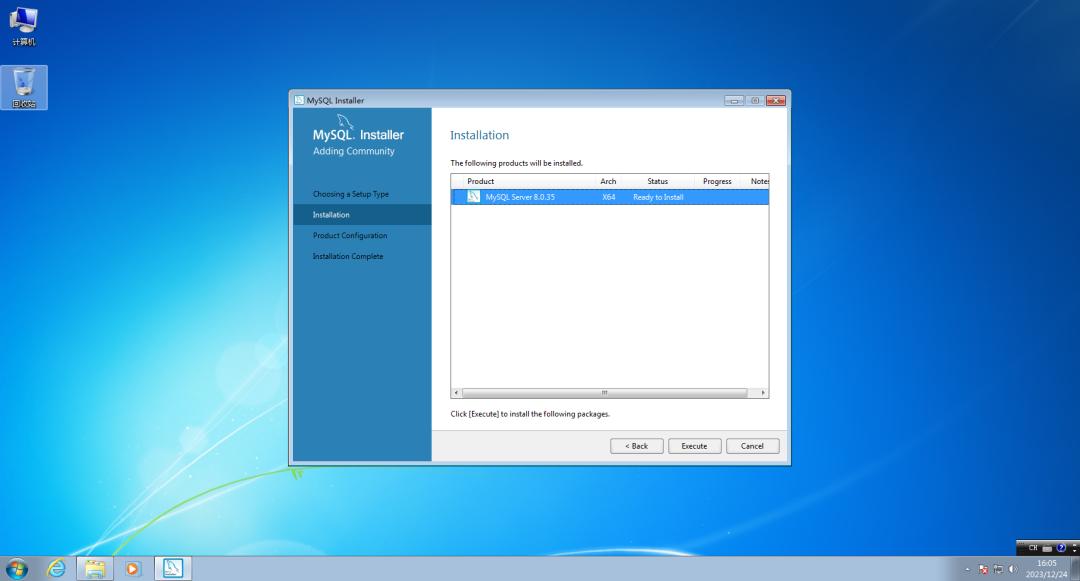This screenshot has height=581, width=1080.
Task: Click the Progress column header
Action: click(x=717, y=181)
